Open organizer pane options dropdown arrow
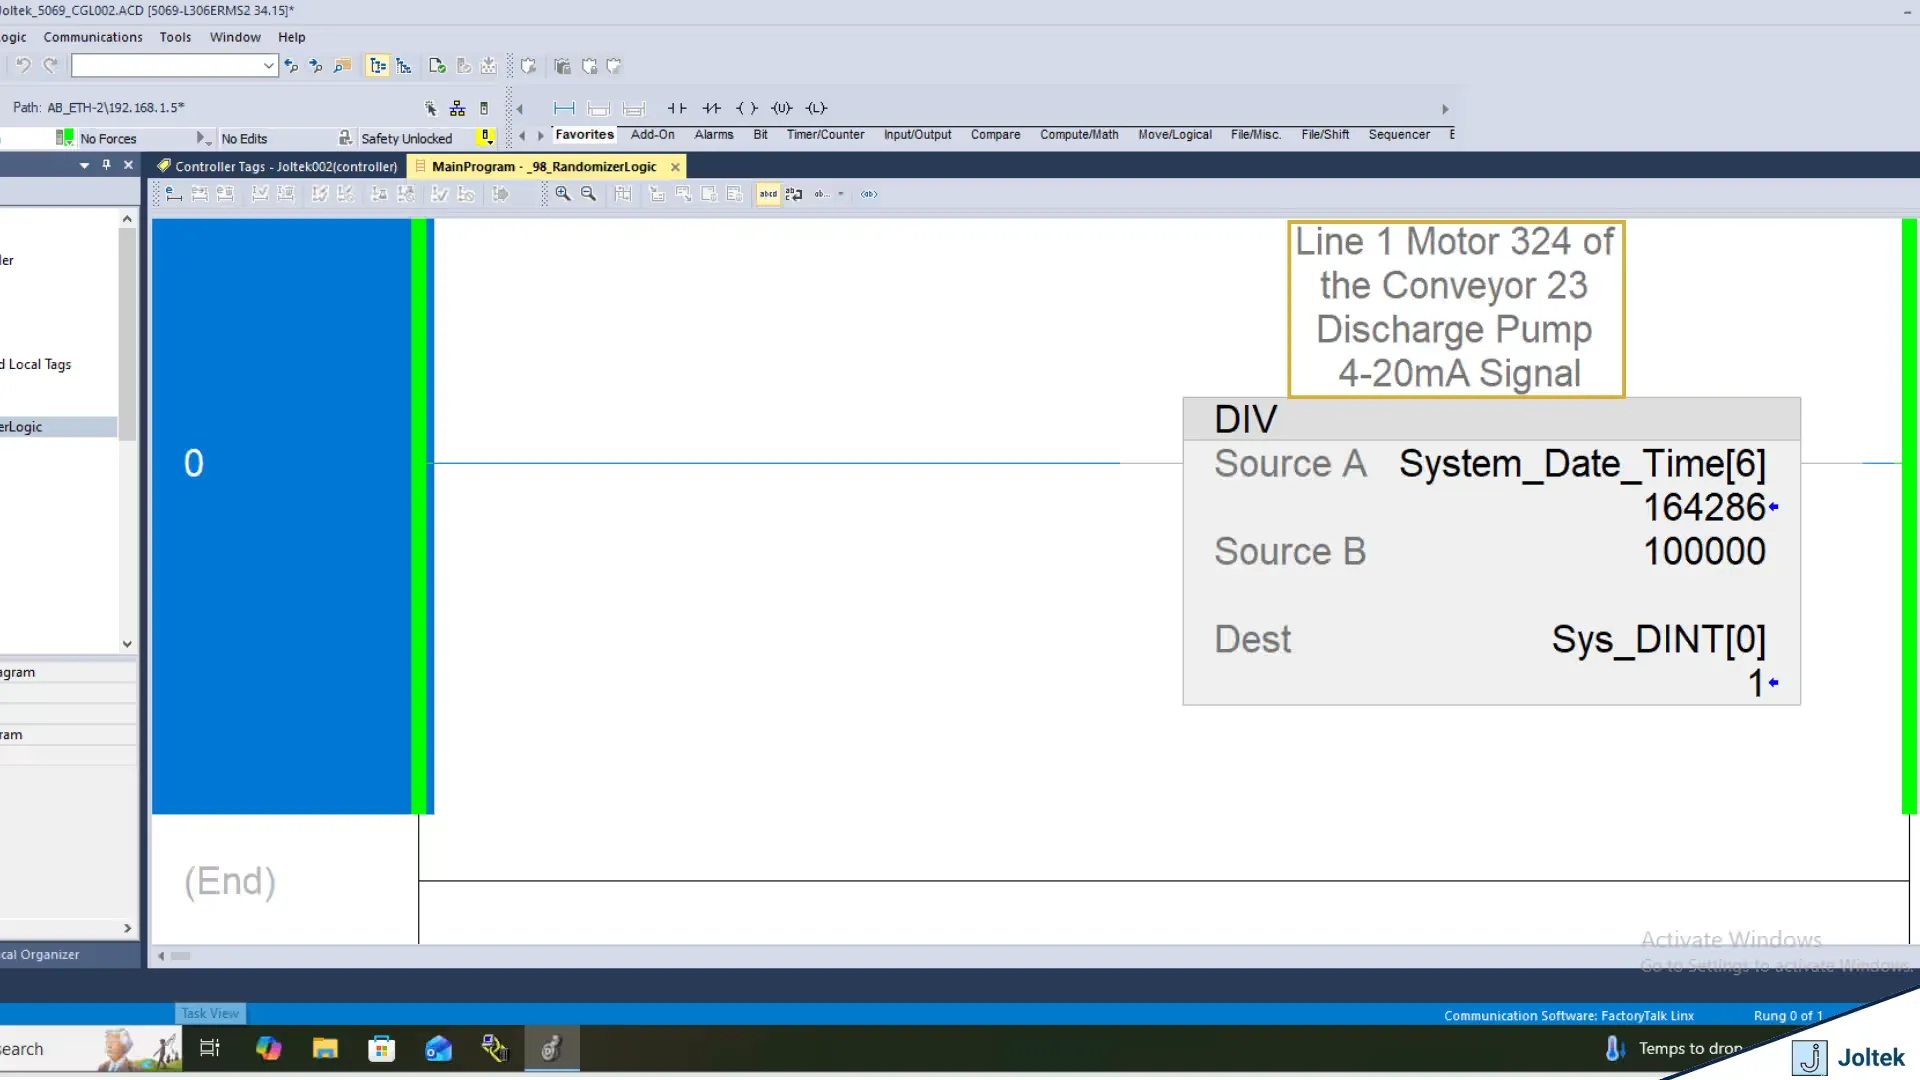Screen dimensions: 1920x1080 click(84, 166)
